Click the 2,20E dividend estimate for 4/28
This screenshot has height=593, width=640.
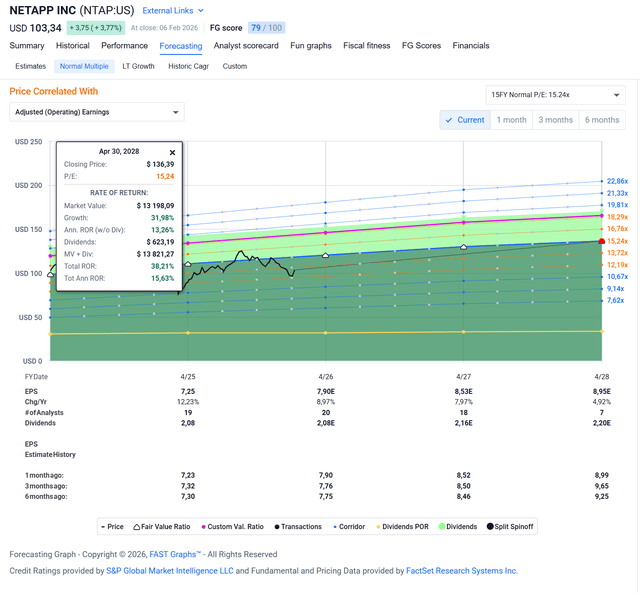[602, 423]
